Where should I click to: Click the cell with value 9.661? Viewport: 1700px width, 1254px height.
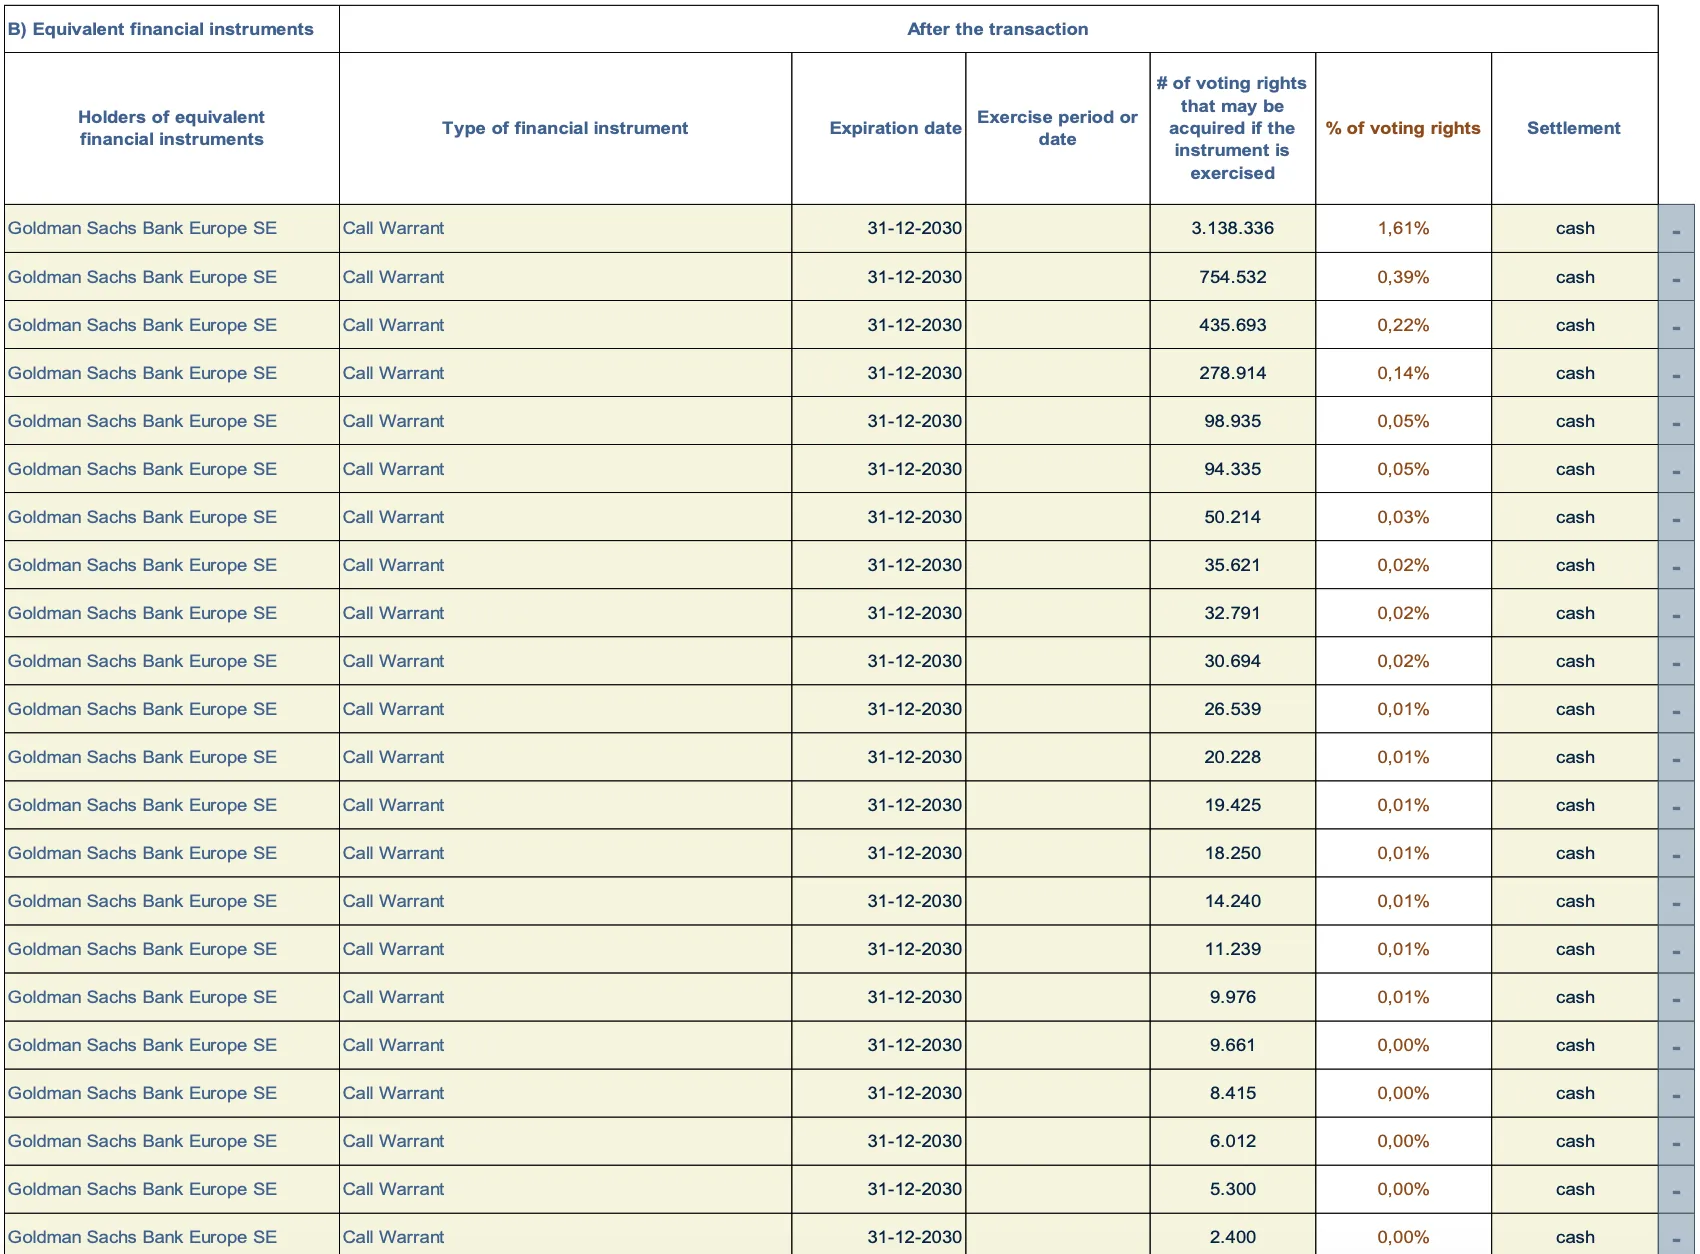coord(1233,1045)
